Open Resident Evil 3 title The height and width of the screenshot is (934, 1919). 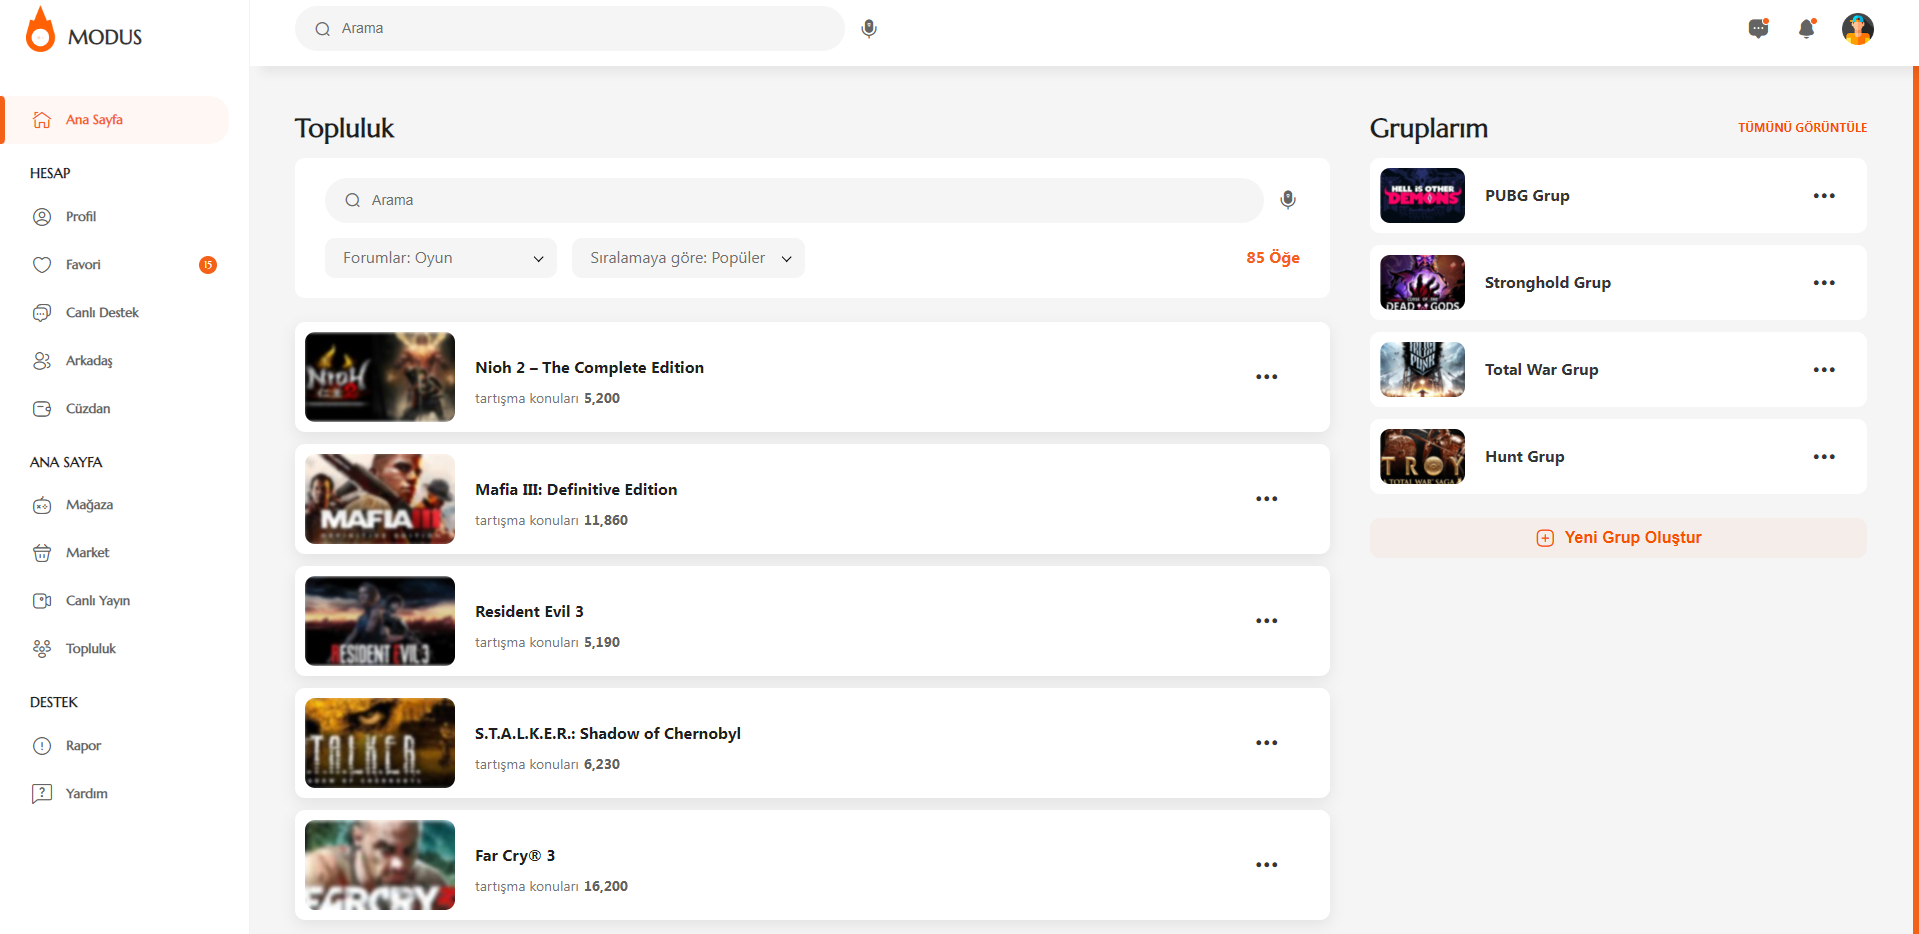[529, 612]
